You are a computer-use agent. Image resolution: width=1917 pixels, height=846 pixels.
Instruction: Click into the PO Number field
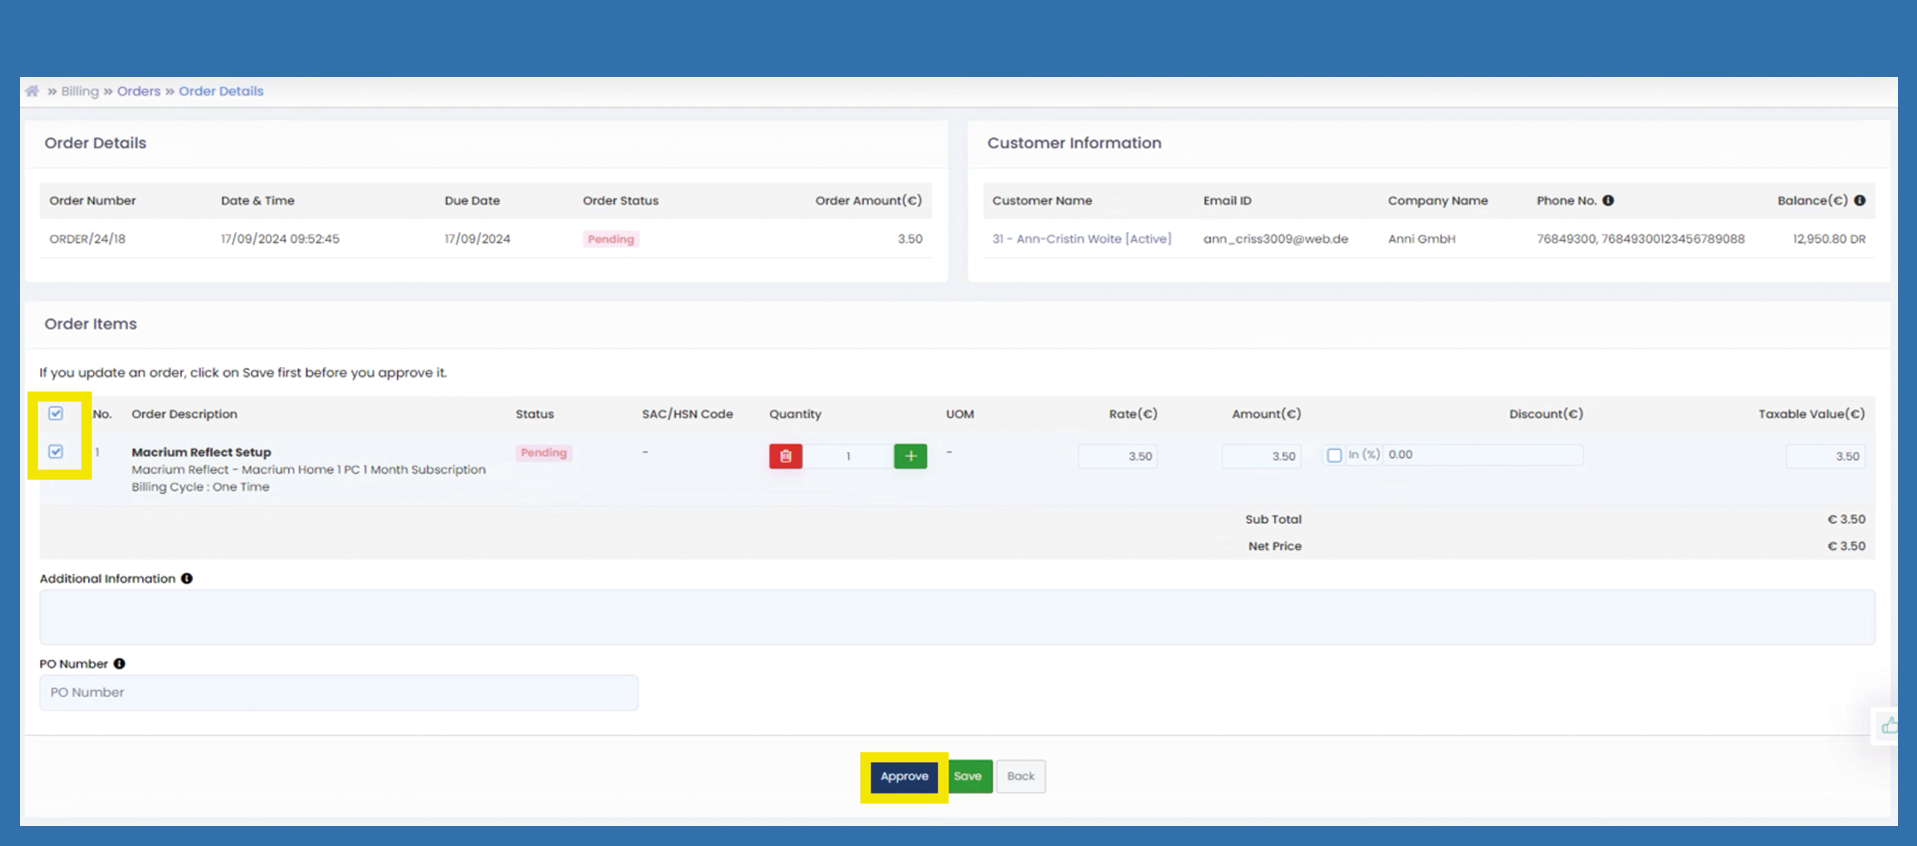point(338,692)
